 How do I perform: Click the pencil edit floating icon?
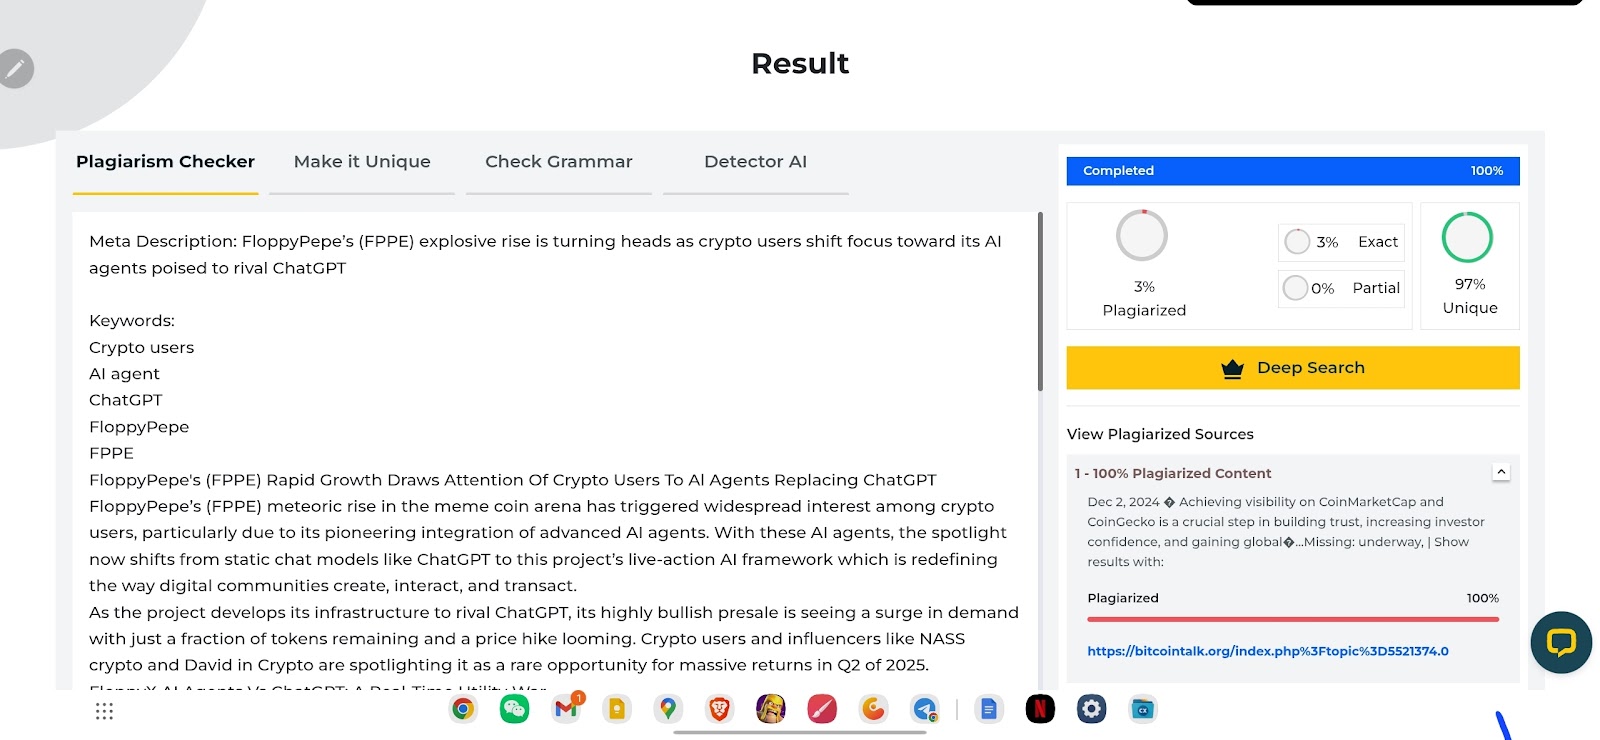coord(15,69)
